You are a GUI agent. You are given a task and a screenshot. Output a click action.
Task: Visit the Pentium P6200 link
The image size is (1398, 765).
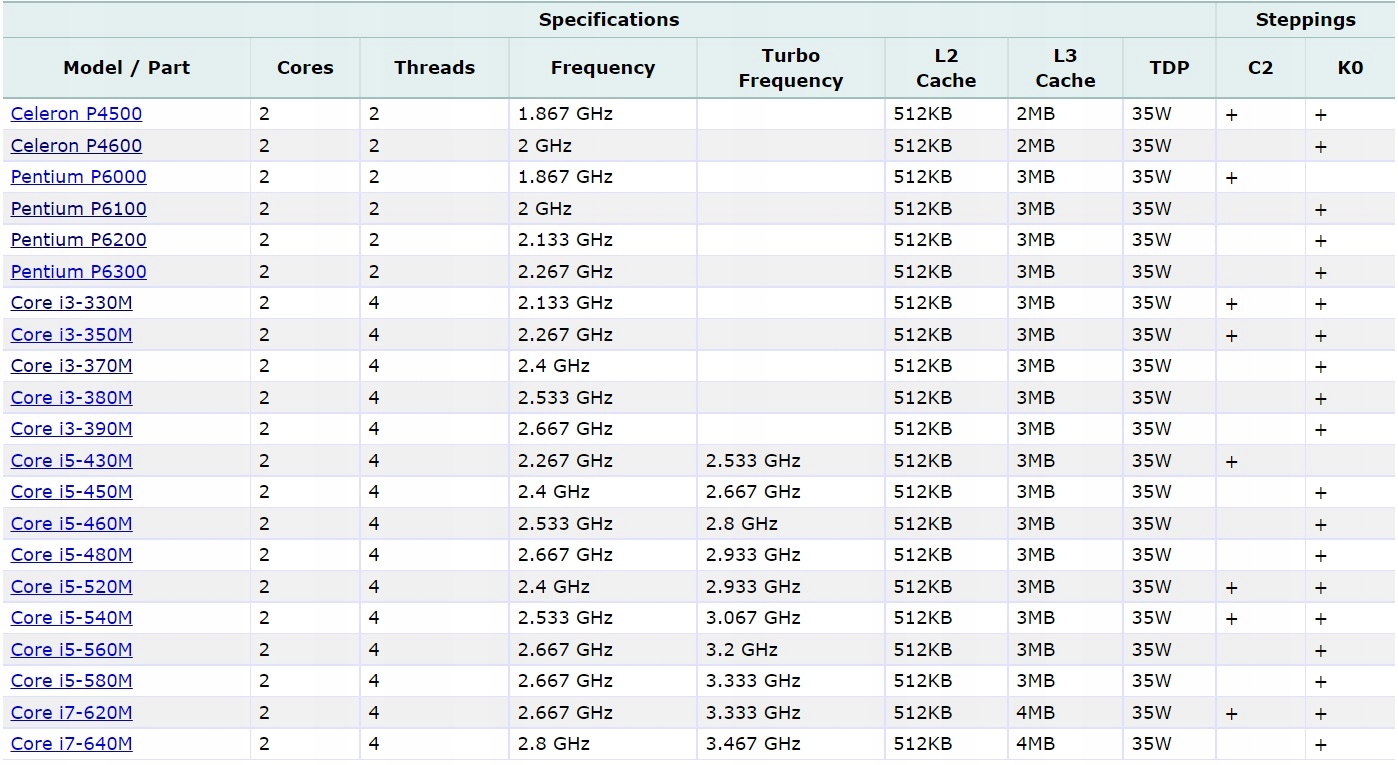click(x=78, y=240)
